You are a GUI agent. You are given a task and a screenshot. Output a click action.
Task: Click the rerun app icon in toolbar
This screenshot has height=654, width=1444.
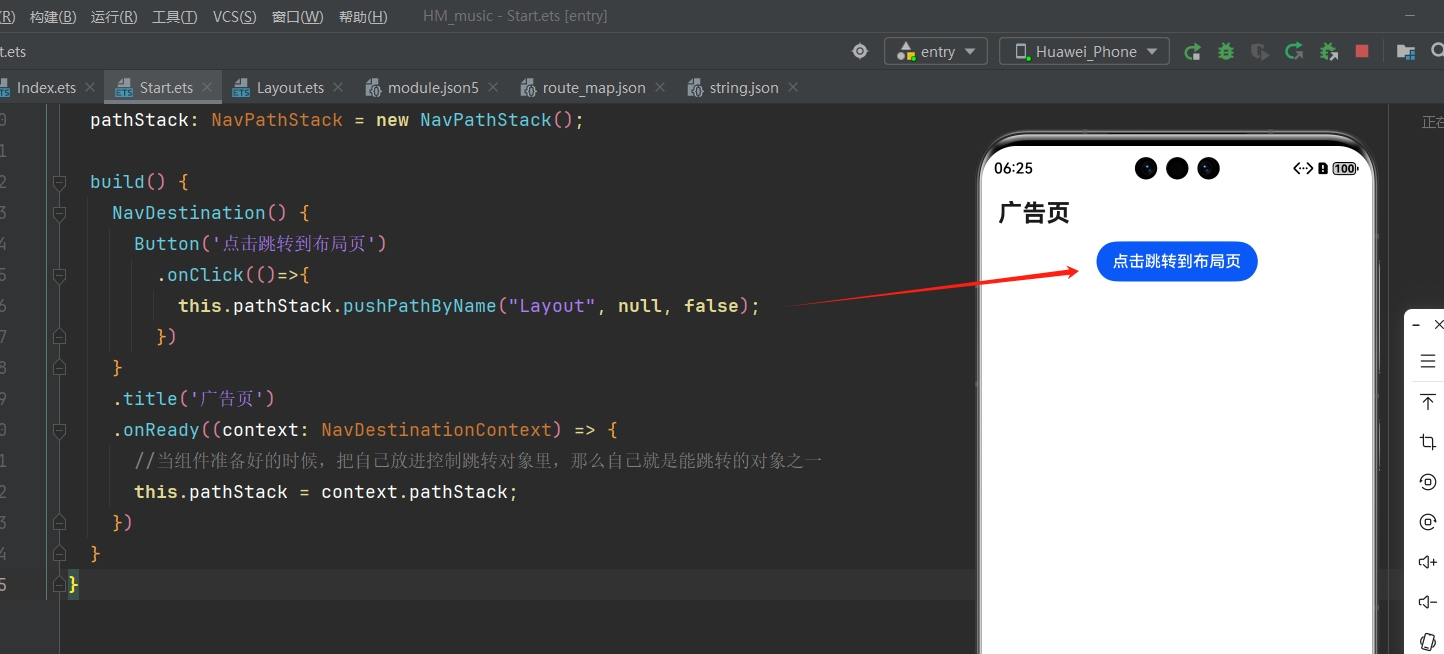point(1192,52)
